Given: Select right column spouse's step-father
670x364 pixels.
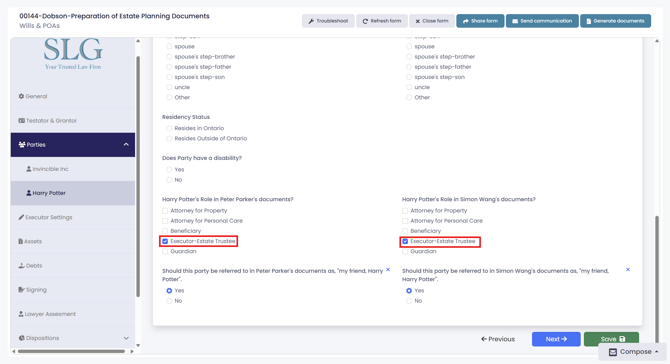Looking at the screenshot, I should point(409,67).
